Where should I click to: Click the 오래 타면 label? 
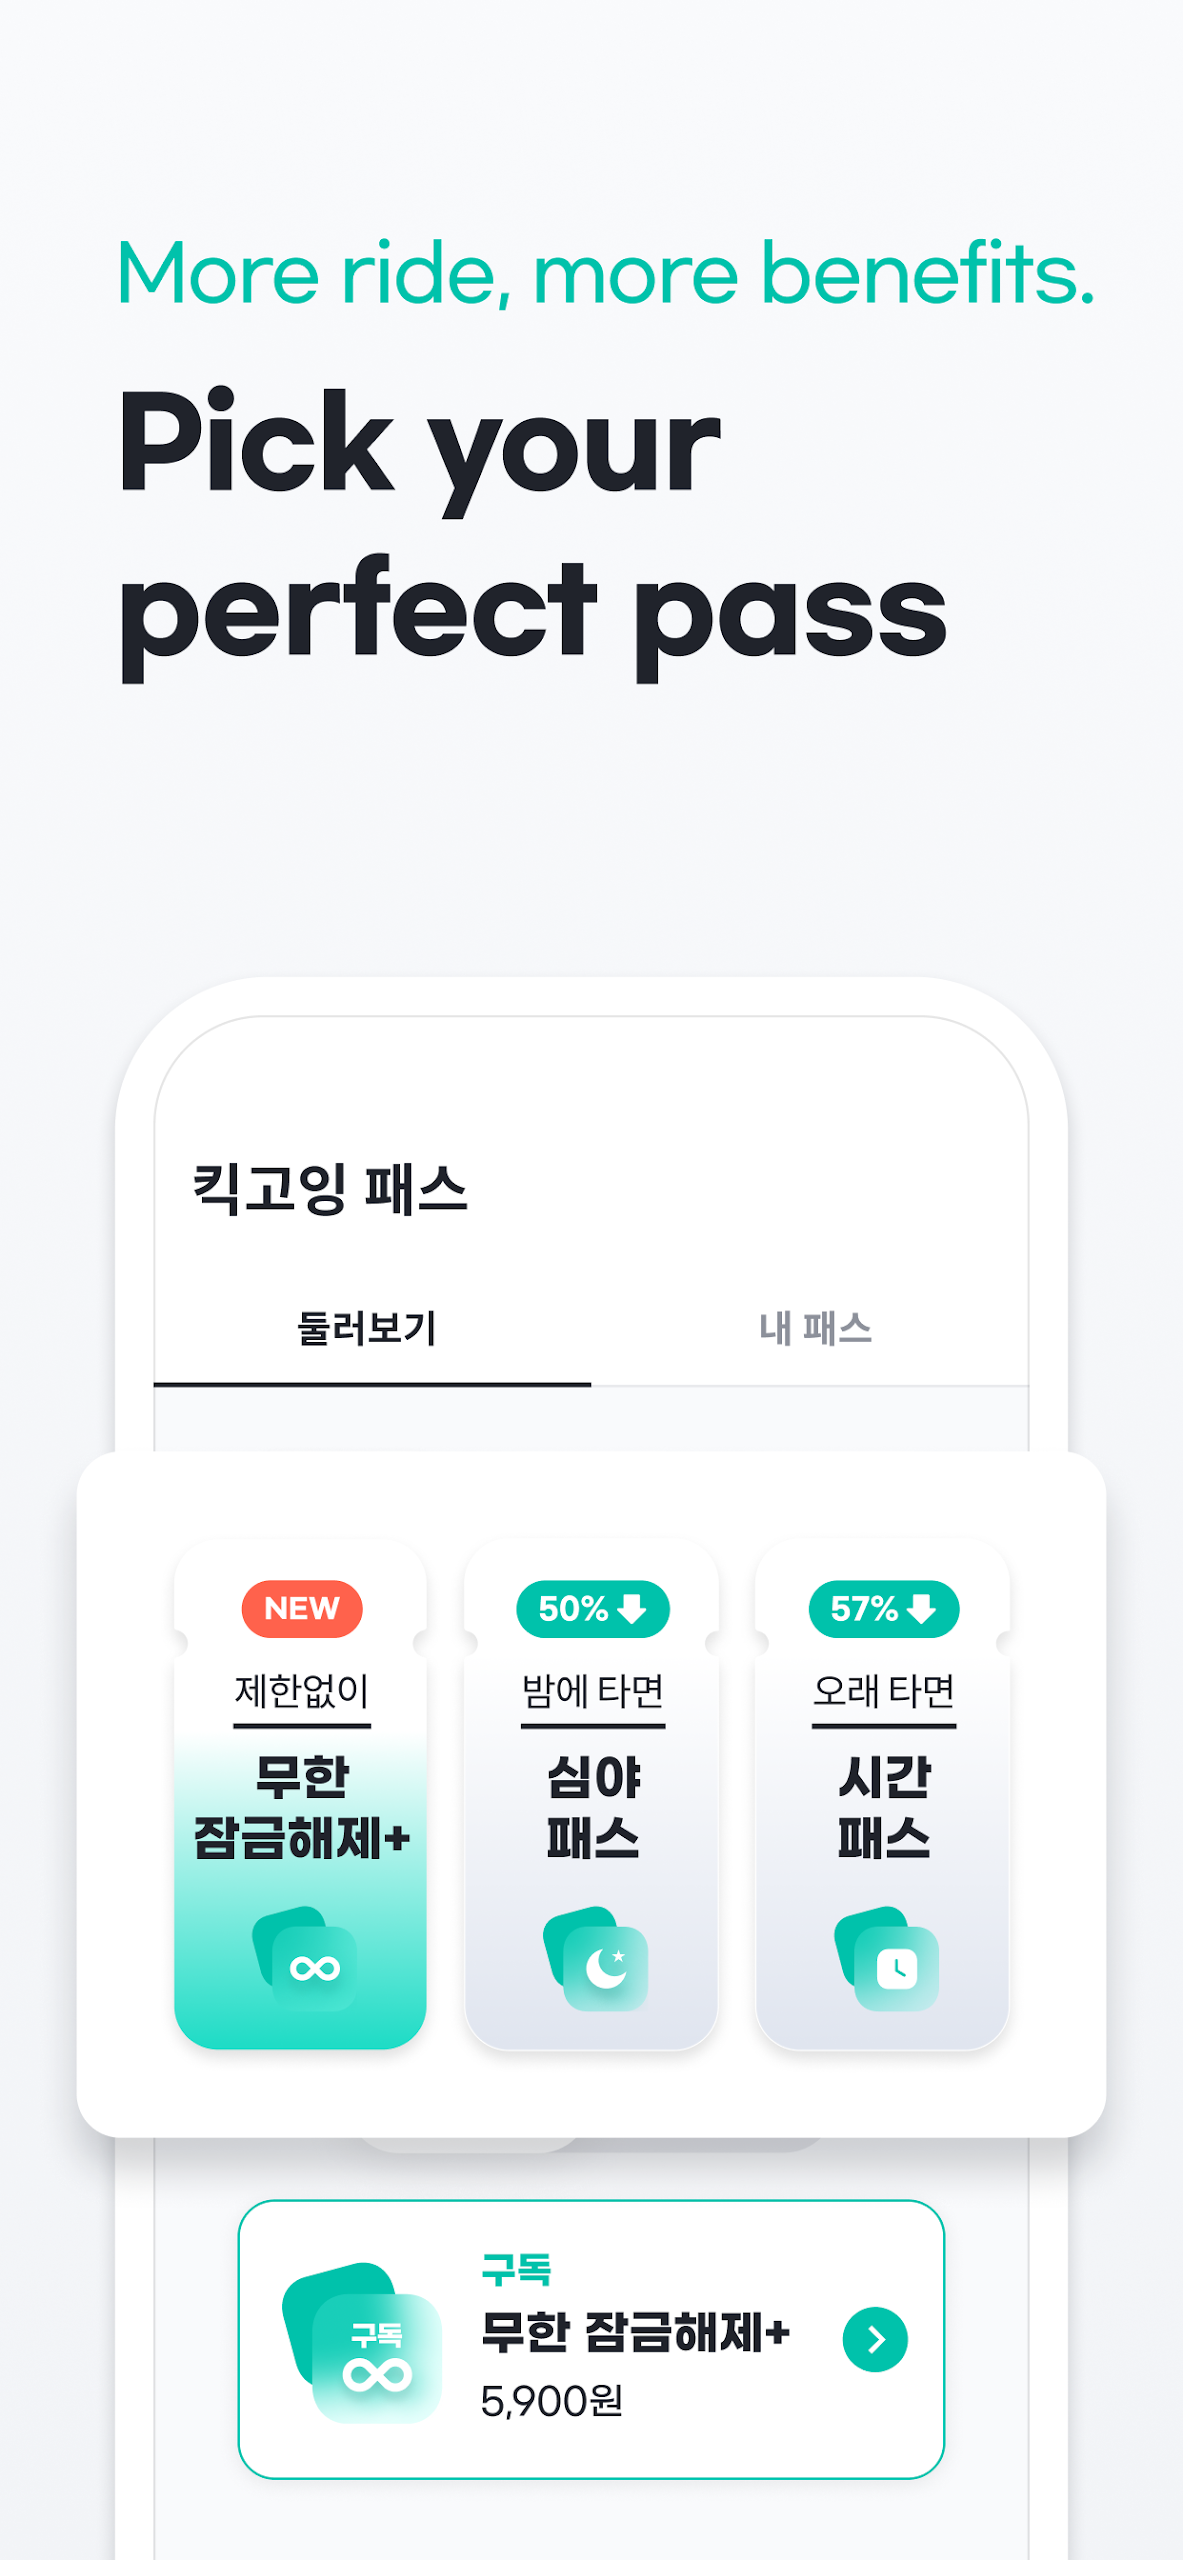[884, 1691]
